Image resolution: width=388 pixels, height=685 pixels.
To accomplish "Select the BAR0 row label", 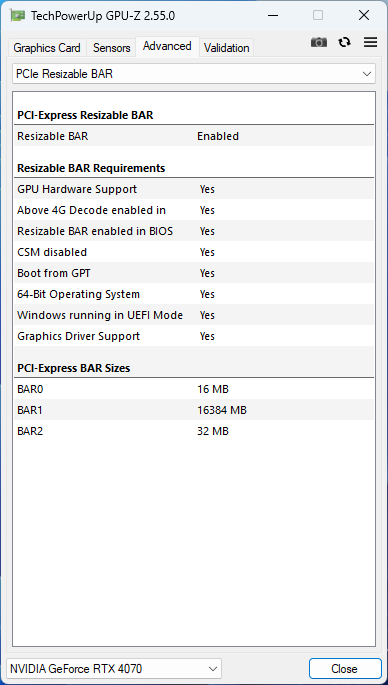I will coord(30,389).
